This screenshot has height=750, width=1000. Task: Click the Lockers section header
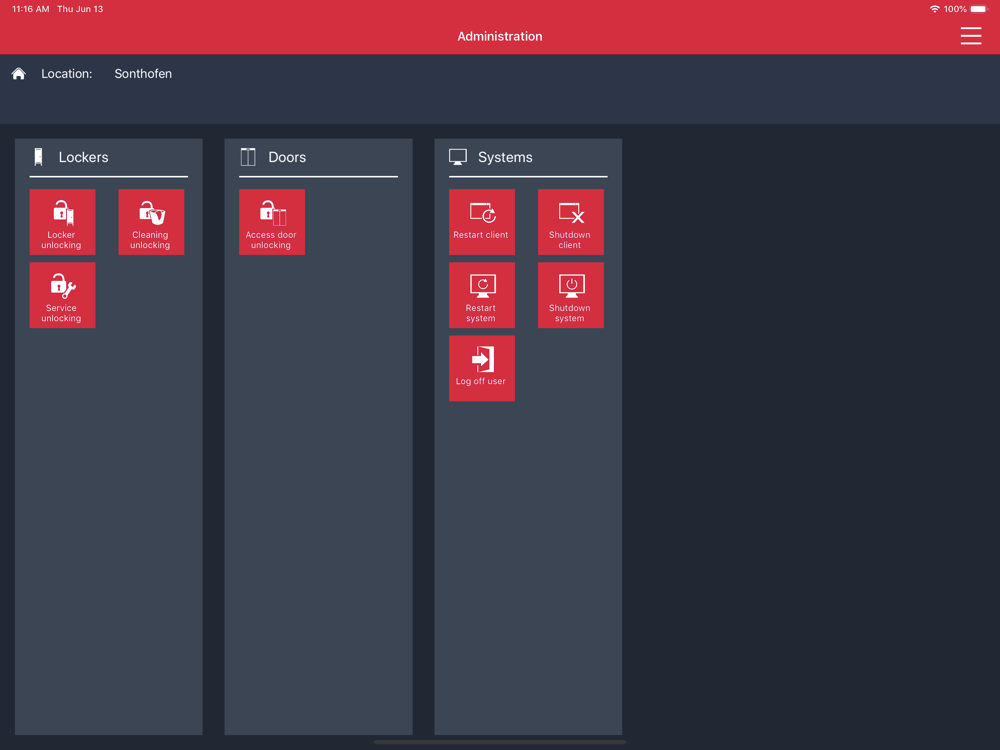point(84,157)
